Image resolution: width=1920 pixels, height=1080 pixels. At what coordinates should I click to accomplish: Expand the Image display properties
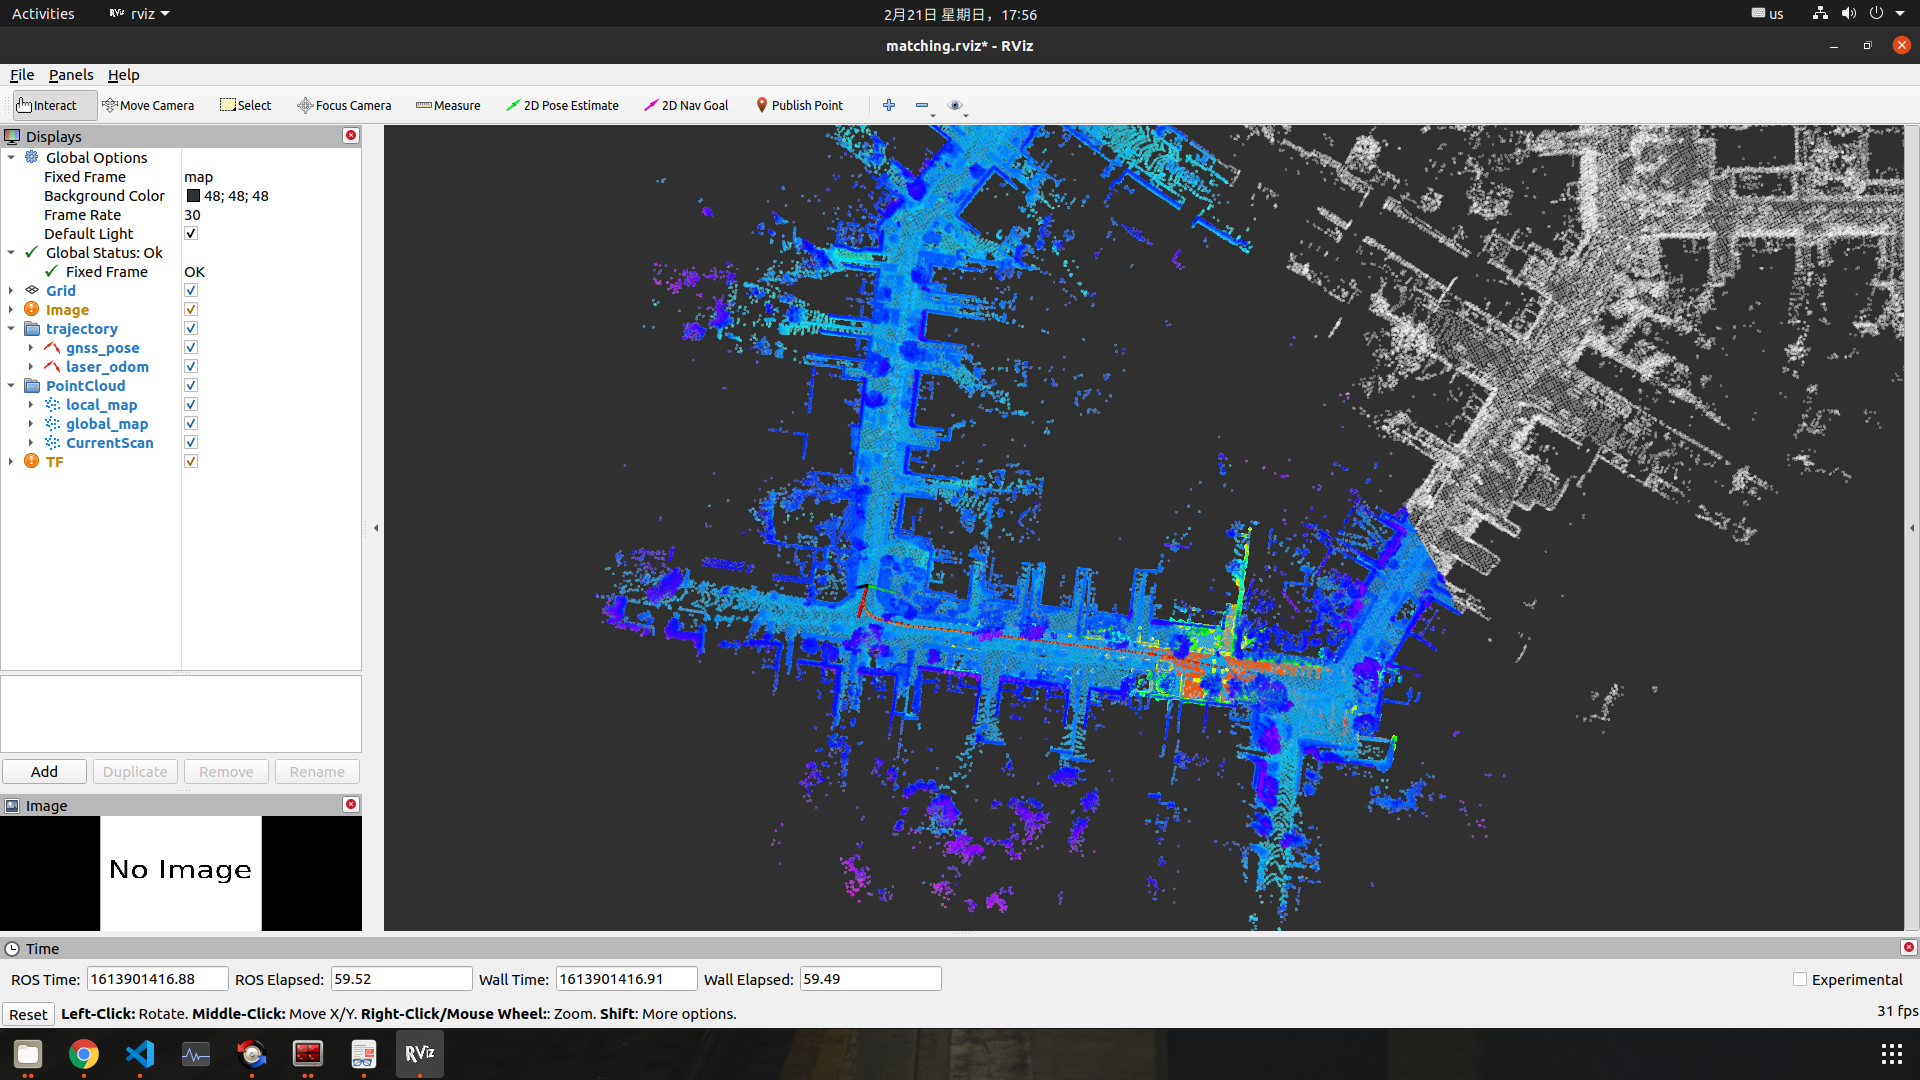coord(11,309)
